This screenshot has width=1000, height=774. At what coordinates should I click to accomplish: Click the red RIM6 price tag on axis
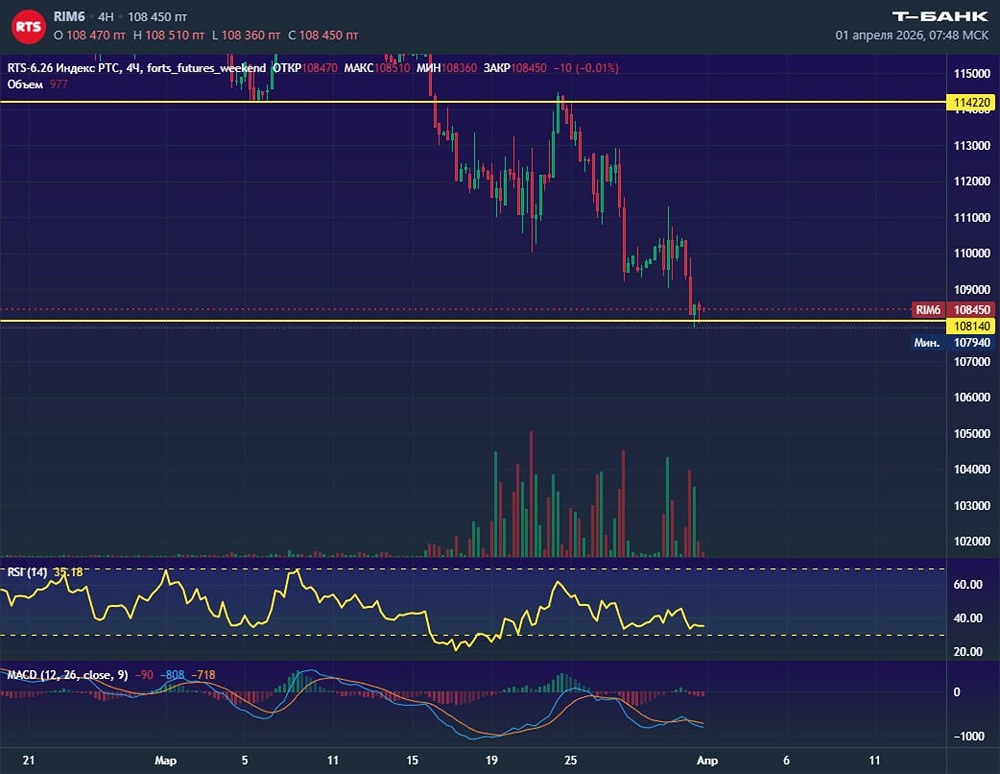point(928,310)
